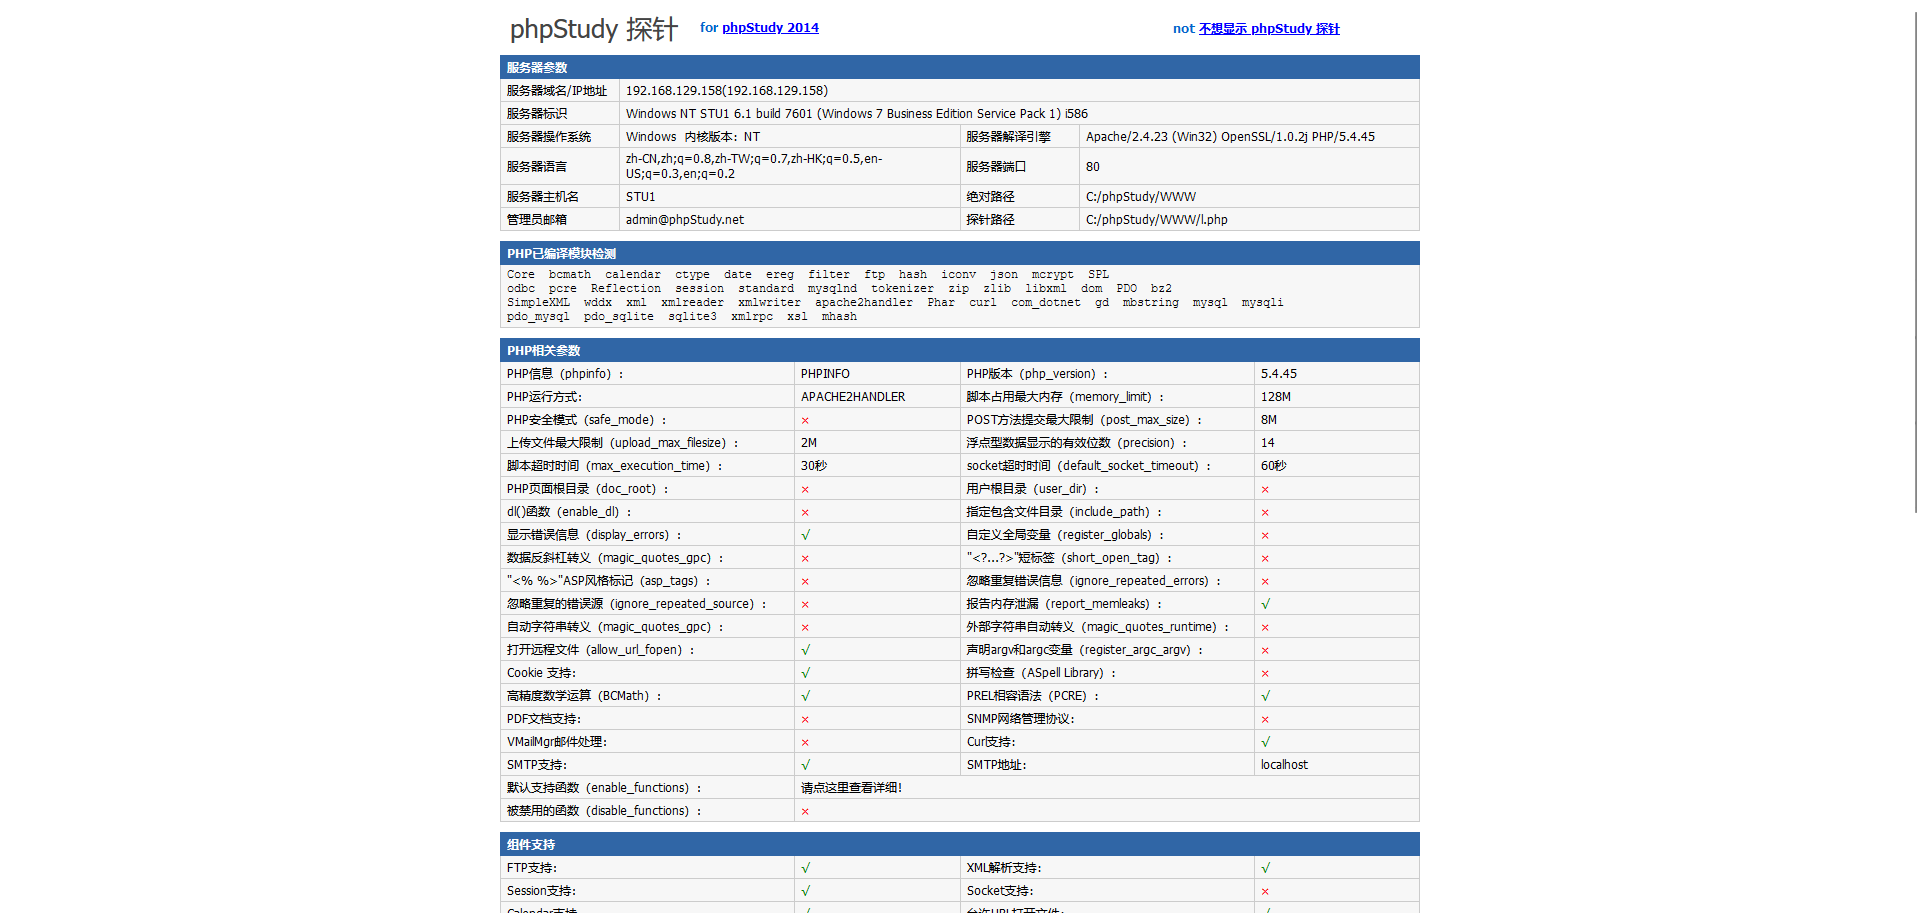Image resolution: width=1920 pixels, height=913 pixels.
Task: Click the PHP相关参数 section header
Action: coord(960,351)
